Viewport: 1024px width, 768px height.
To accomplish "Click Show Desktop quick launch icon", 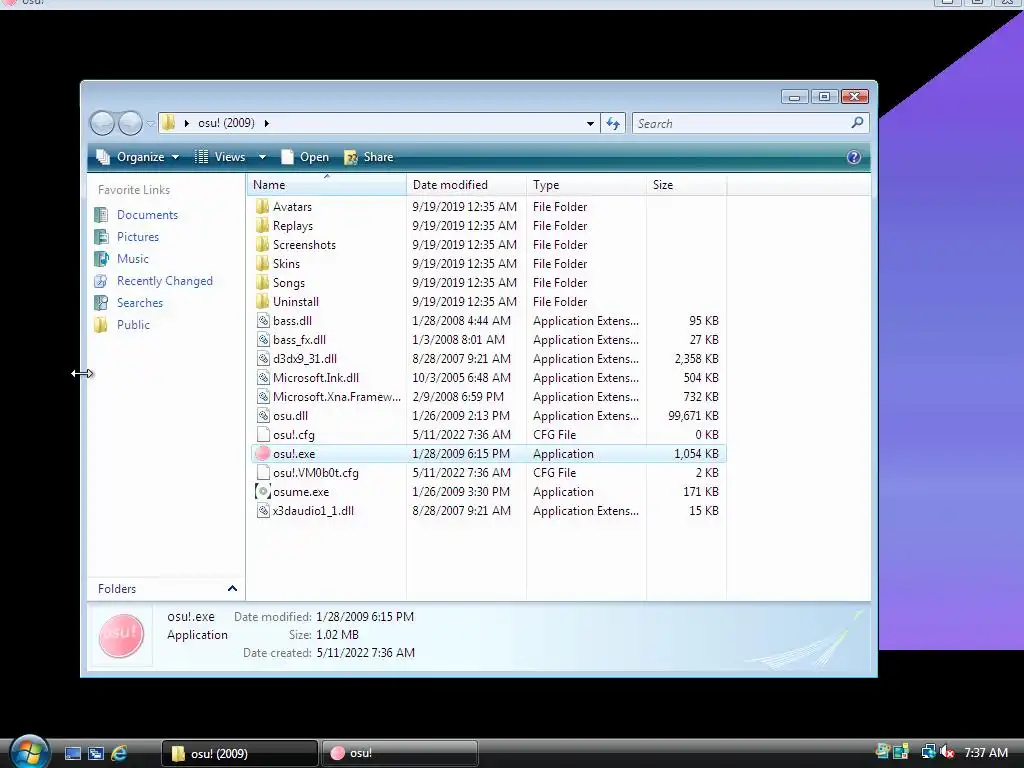I will 73,753.
